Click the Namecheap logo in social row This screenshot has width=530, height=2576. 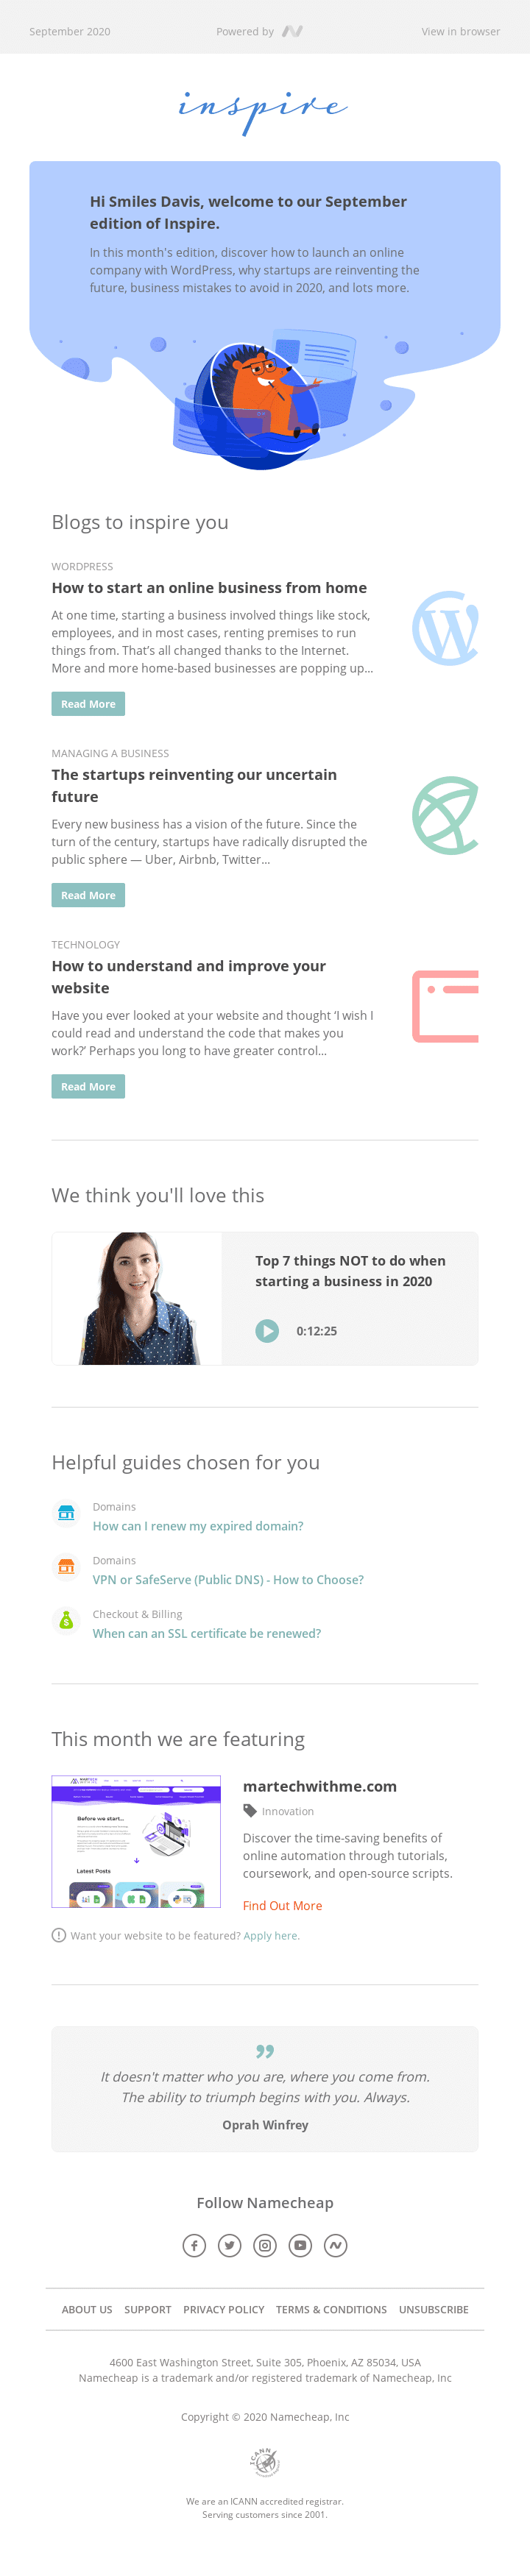tap(336, 2245)
